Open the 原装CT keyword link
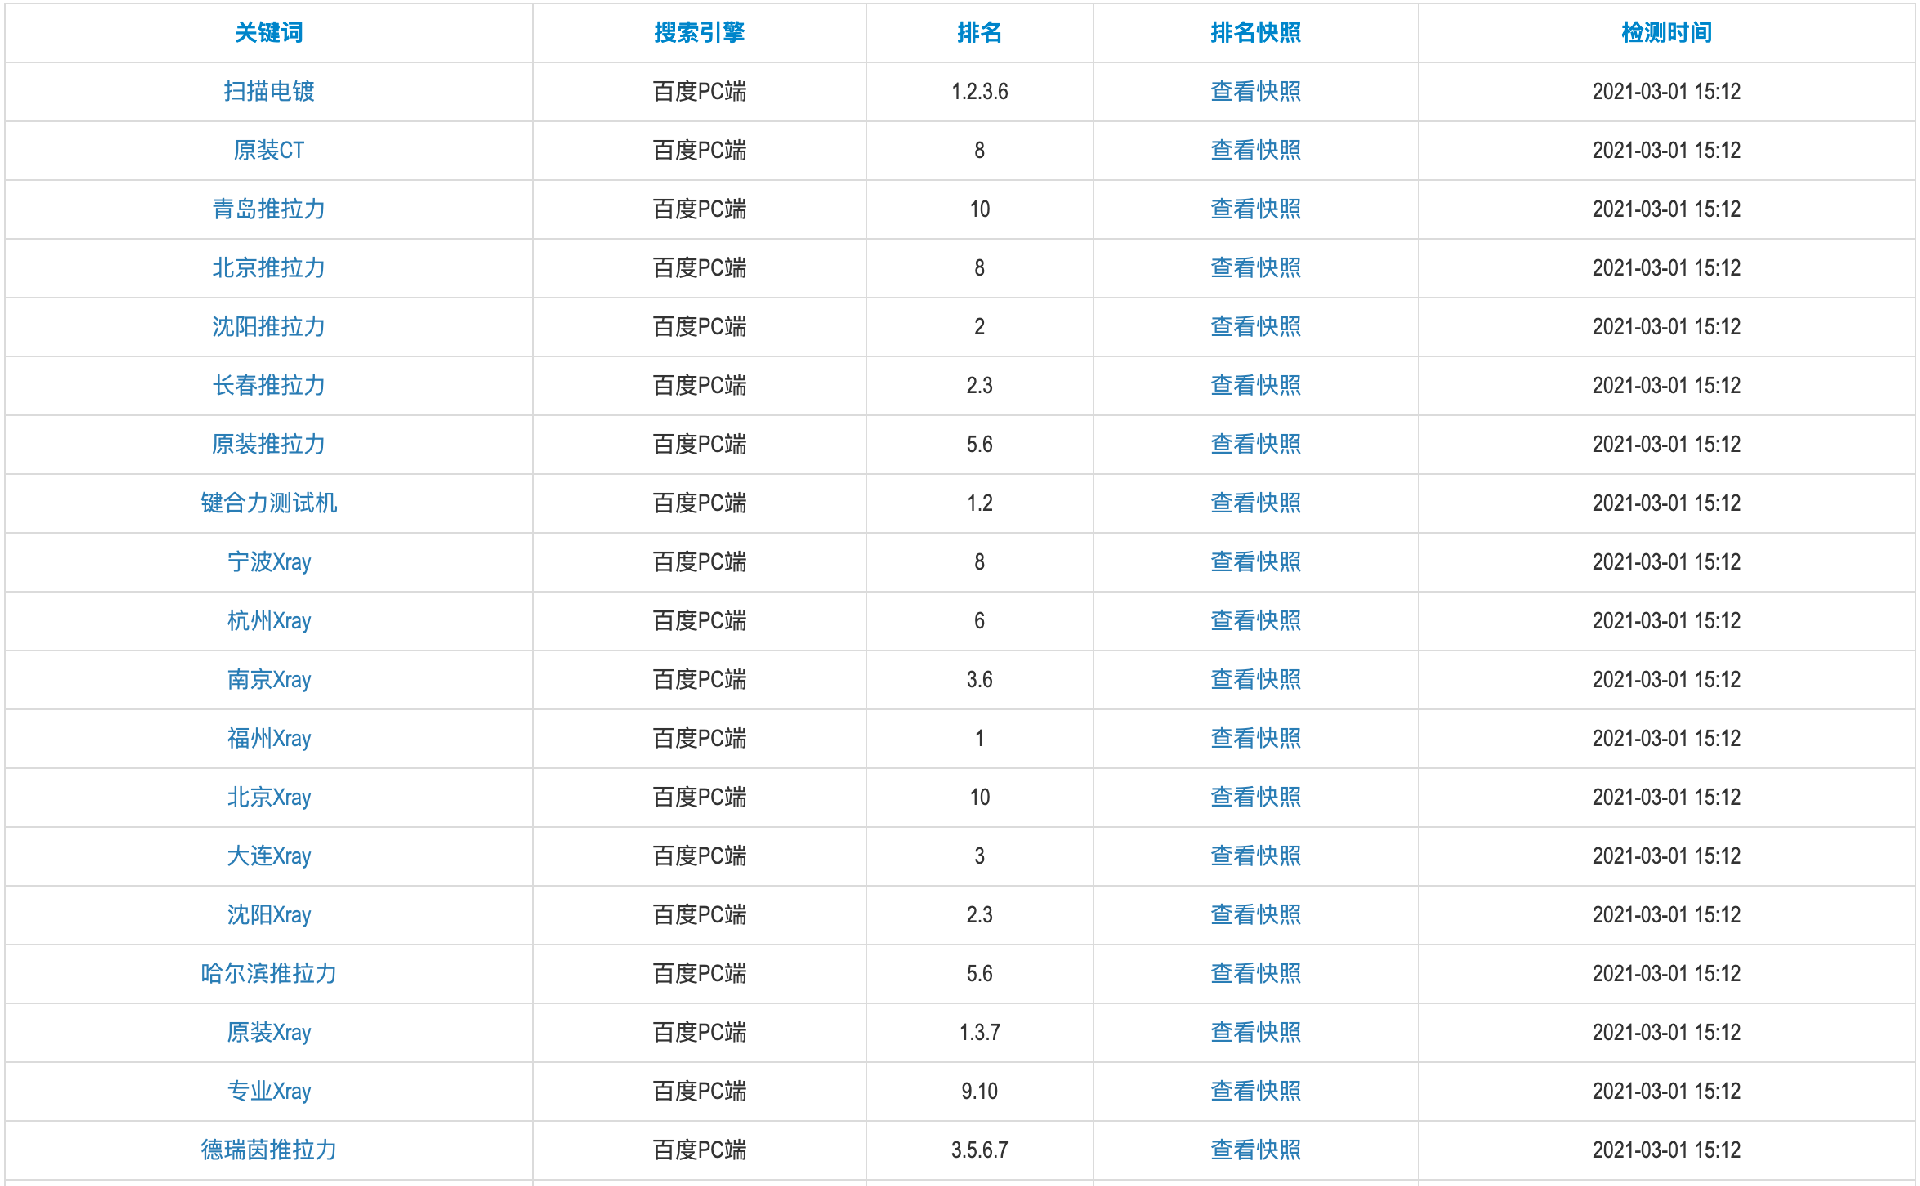Viewport: 1920px width, 1186px height. 269,150
